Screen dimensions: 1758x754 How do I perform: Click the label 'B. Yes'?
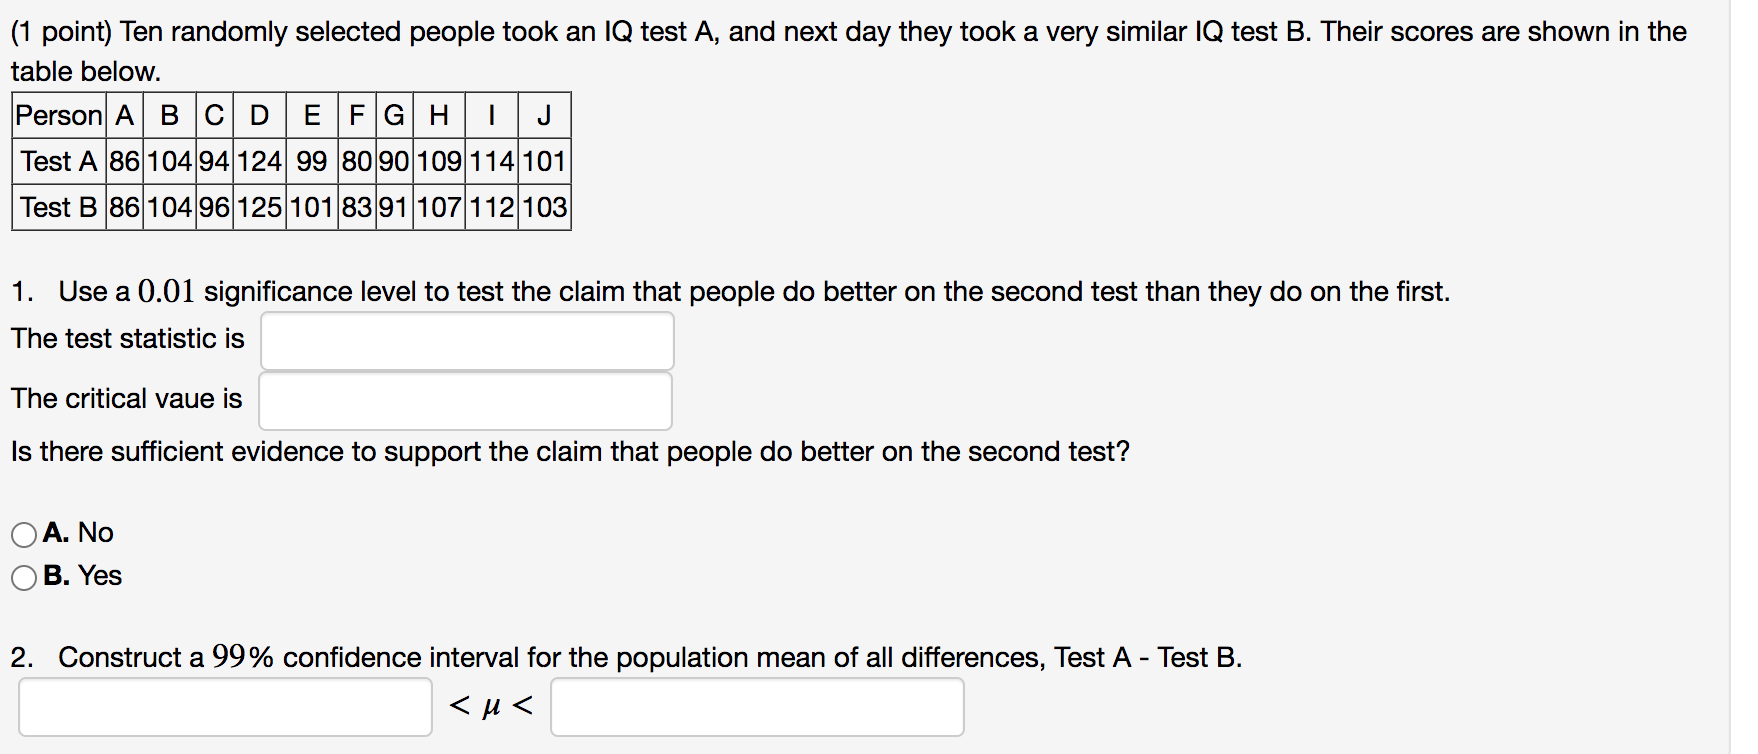82,576
